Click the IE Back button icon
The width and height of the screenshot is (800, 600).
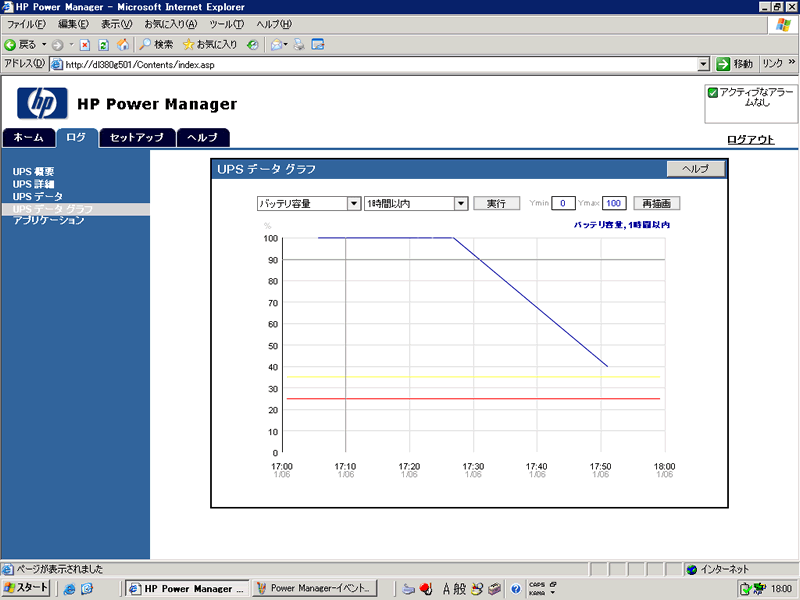click(x=11, y=44)
